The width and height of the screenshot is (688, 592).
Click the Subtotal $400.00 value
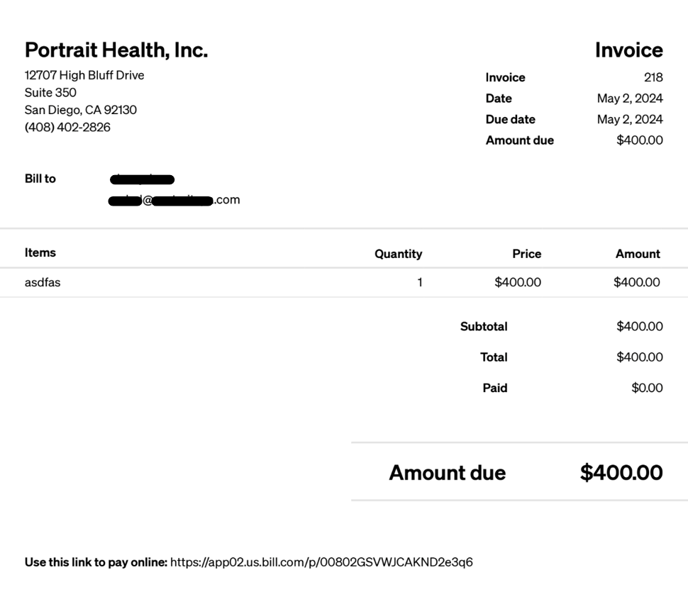tap(639, 326)
